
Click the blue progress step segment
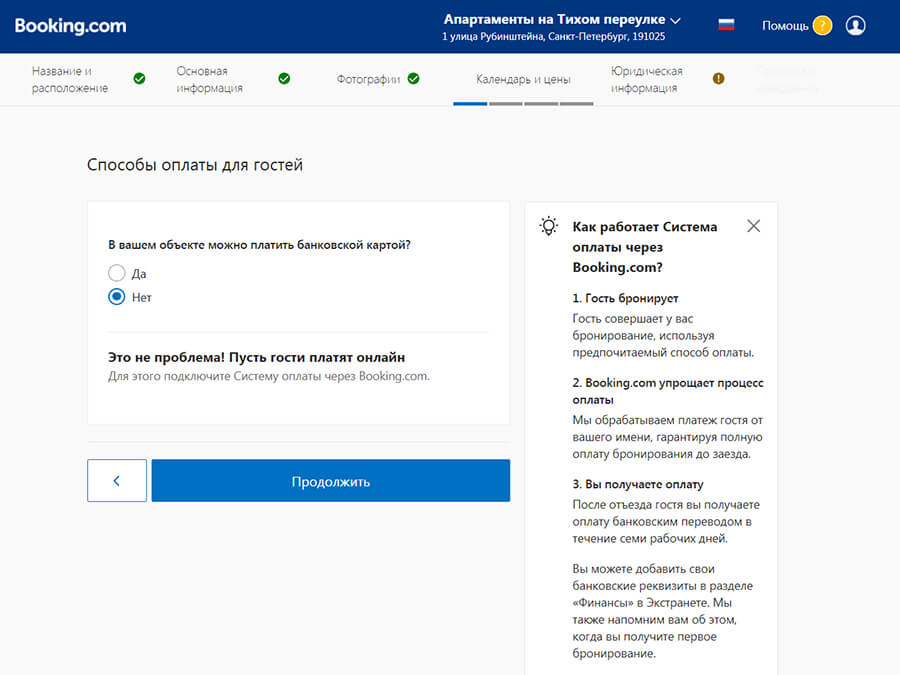(x=470, y=103)
